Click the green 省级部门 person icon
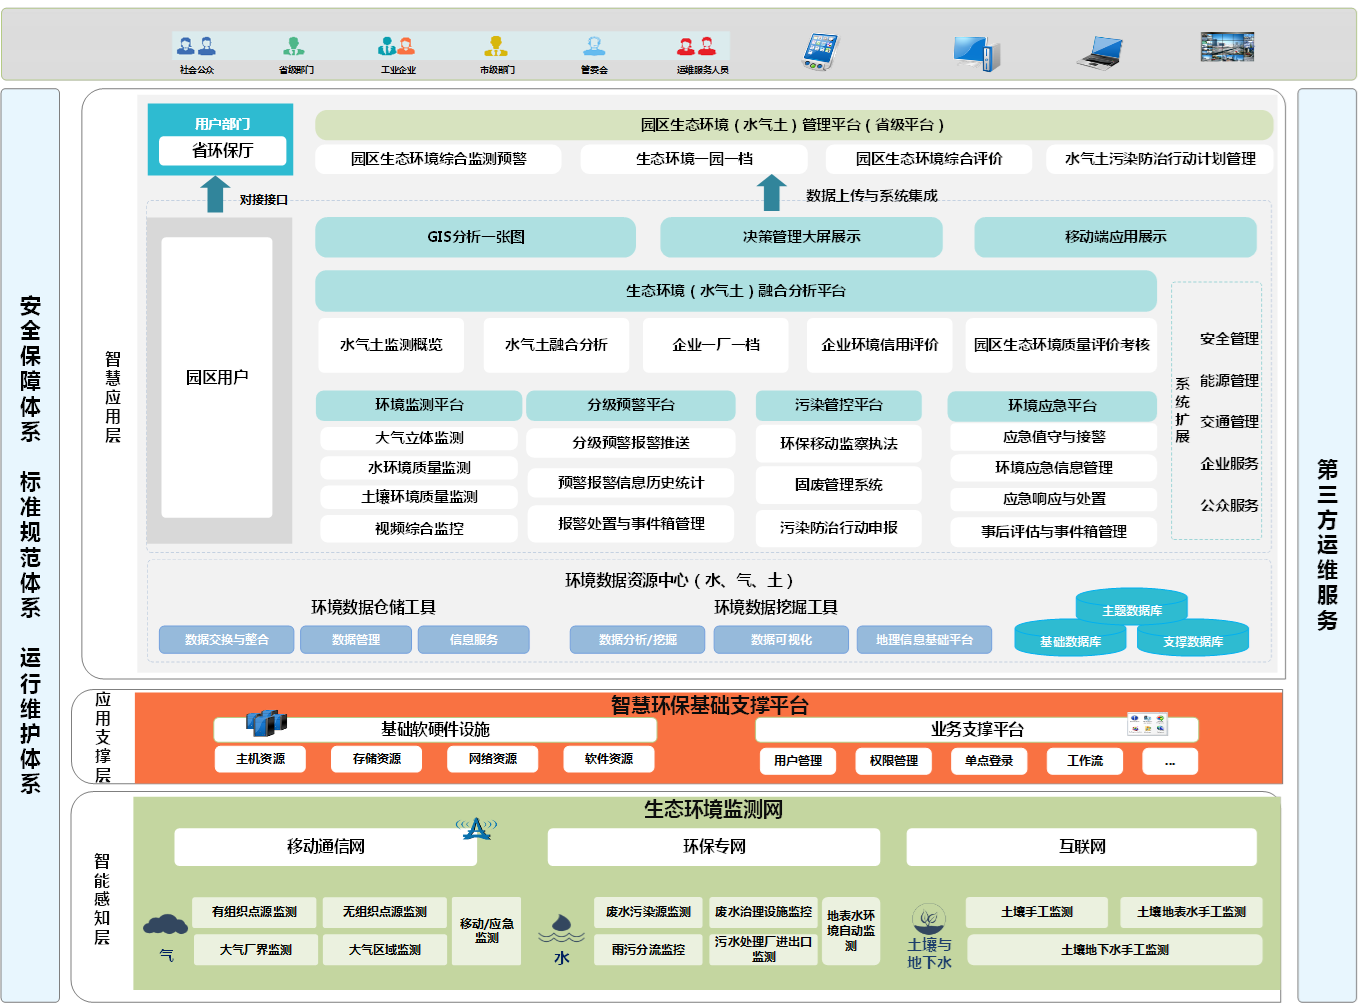The height and width of the screenshot is (1004, 1358). (294, 46)
